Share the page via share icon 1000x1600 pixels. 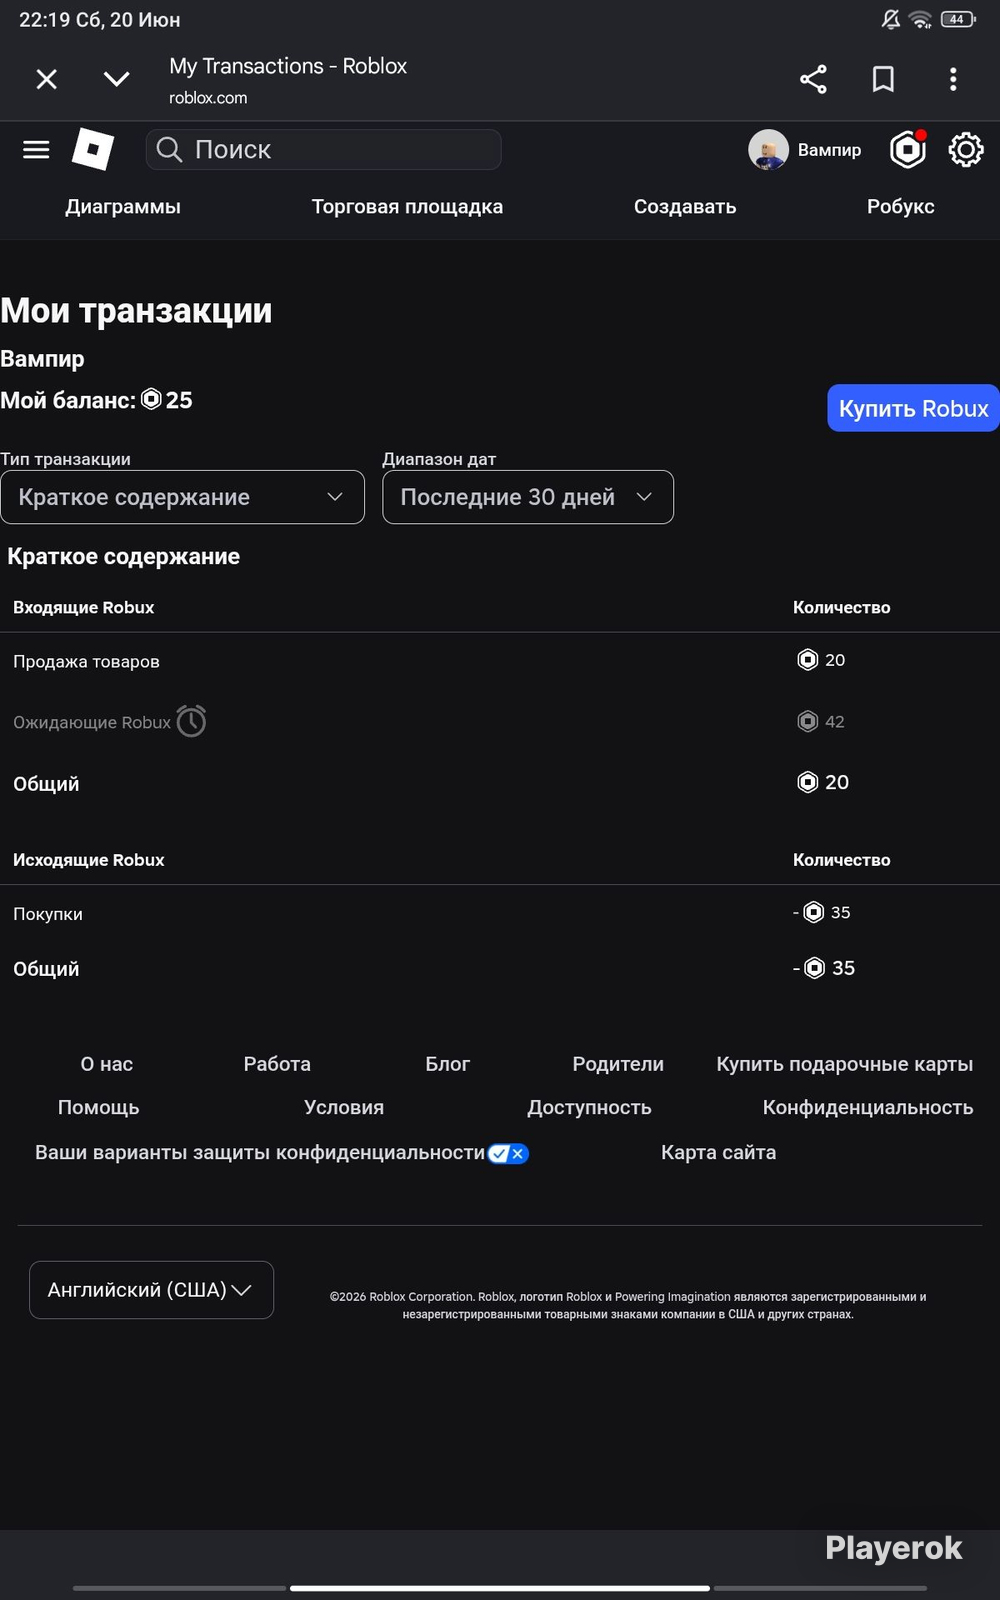tap(813, 79)
